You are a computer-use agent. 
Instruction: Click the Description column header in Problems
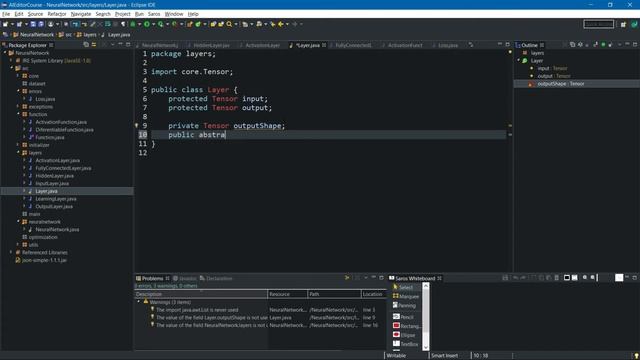(201, 294)
